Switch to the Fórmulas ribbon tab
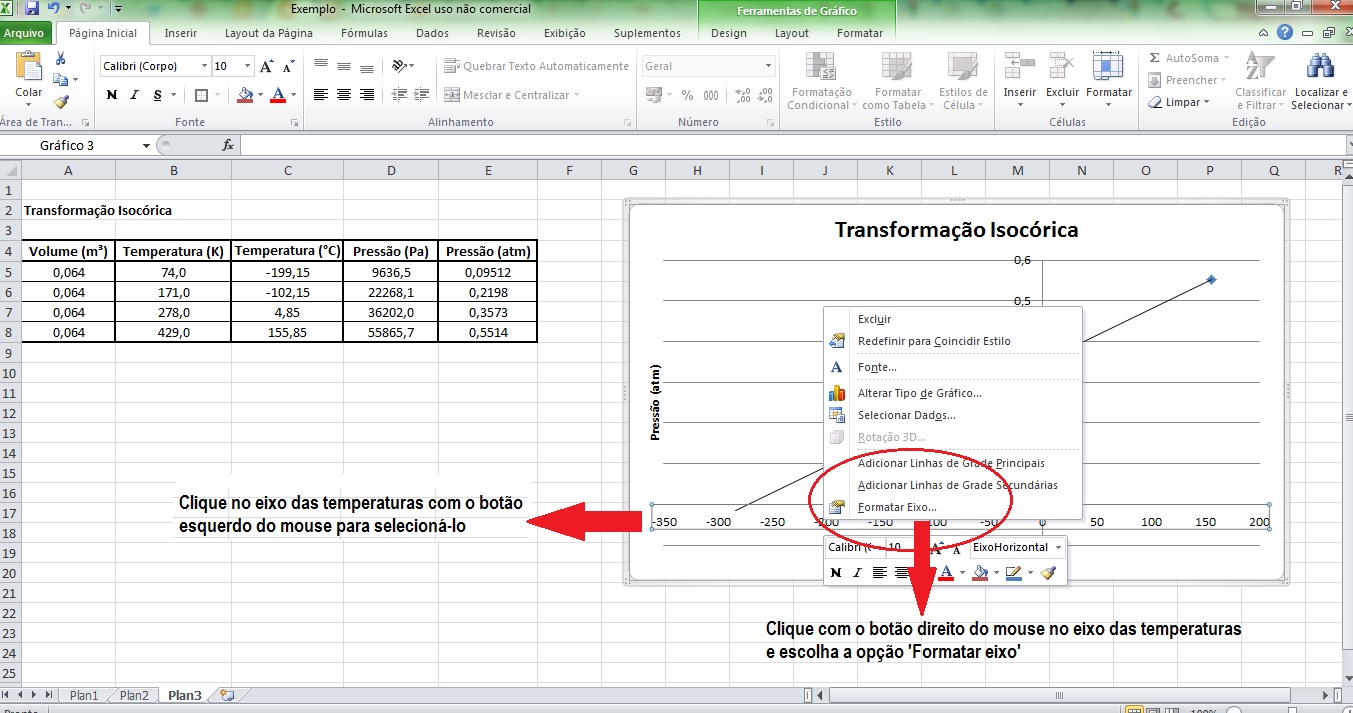This screenshot has height=713, width=1353. click(365, 33)
